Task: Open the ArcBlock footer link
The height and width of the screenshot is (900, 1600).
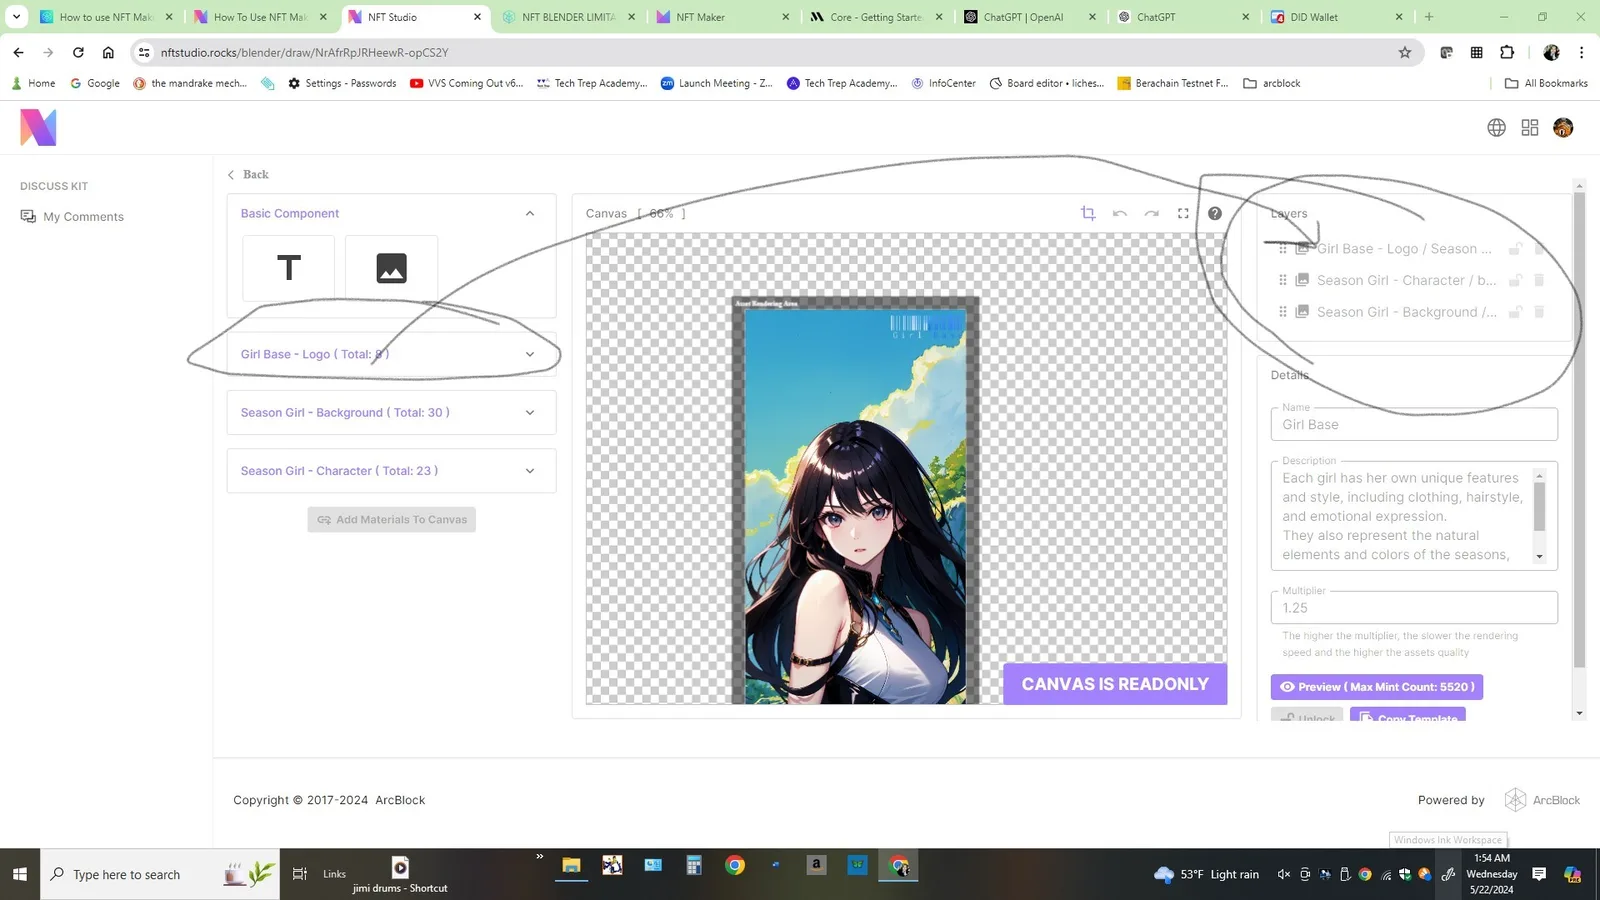Action: click(x=1543, y=800)
